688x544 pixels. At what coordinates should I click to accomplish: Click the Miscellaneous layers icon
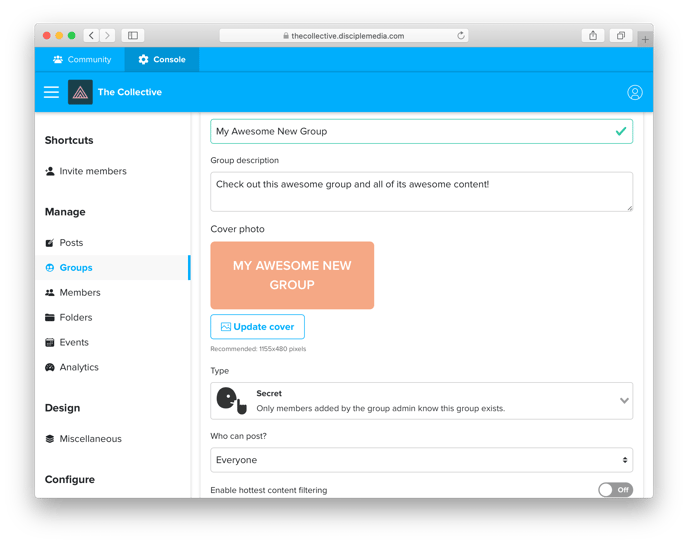pyautogui.click(x=50, y=439)
